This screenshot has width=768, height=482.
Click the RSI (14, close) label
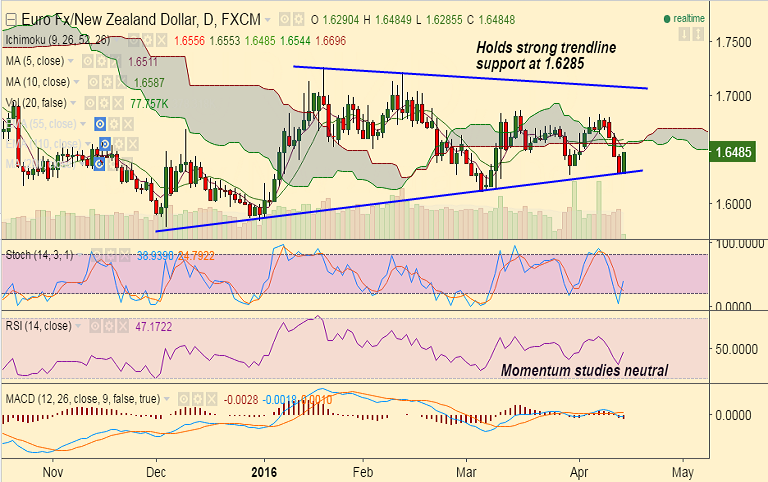[38, 326]
